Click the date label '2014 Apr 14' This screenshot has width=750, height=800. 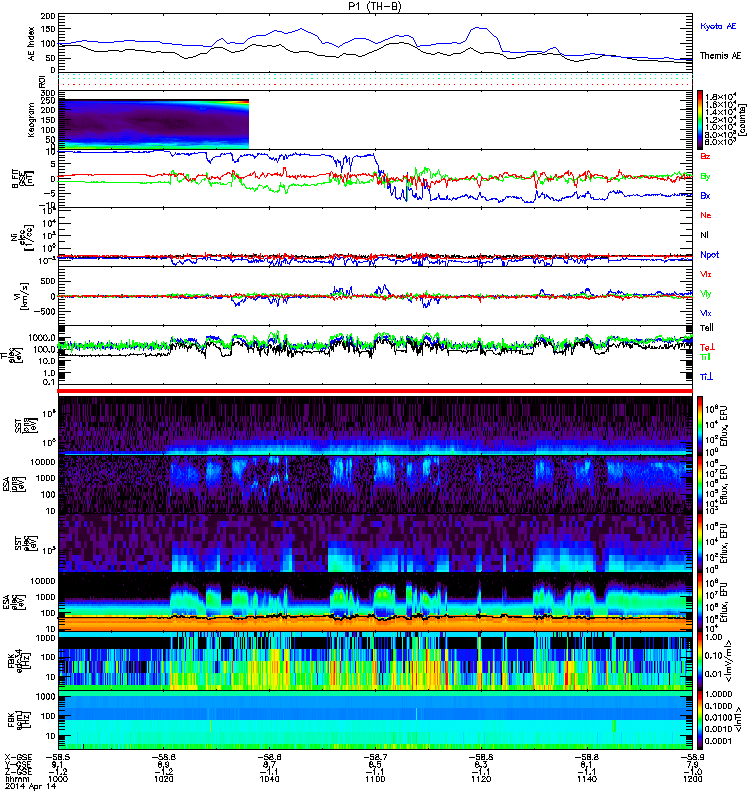click(x=31, y=787)
